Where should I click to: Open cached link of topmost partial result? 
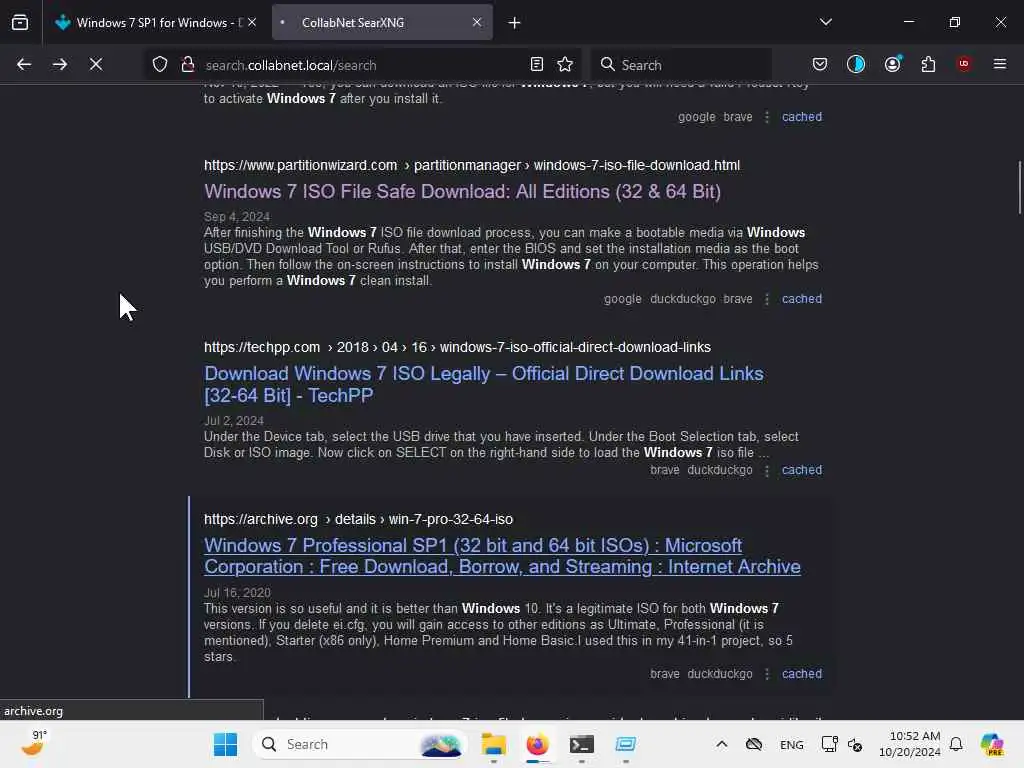(x=802, y=116)
